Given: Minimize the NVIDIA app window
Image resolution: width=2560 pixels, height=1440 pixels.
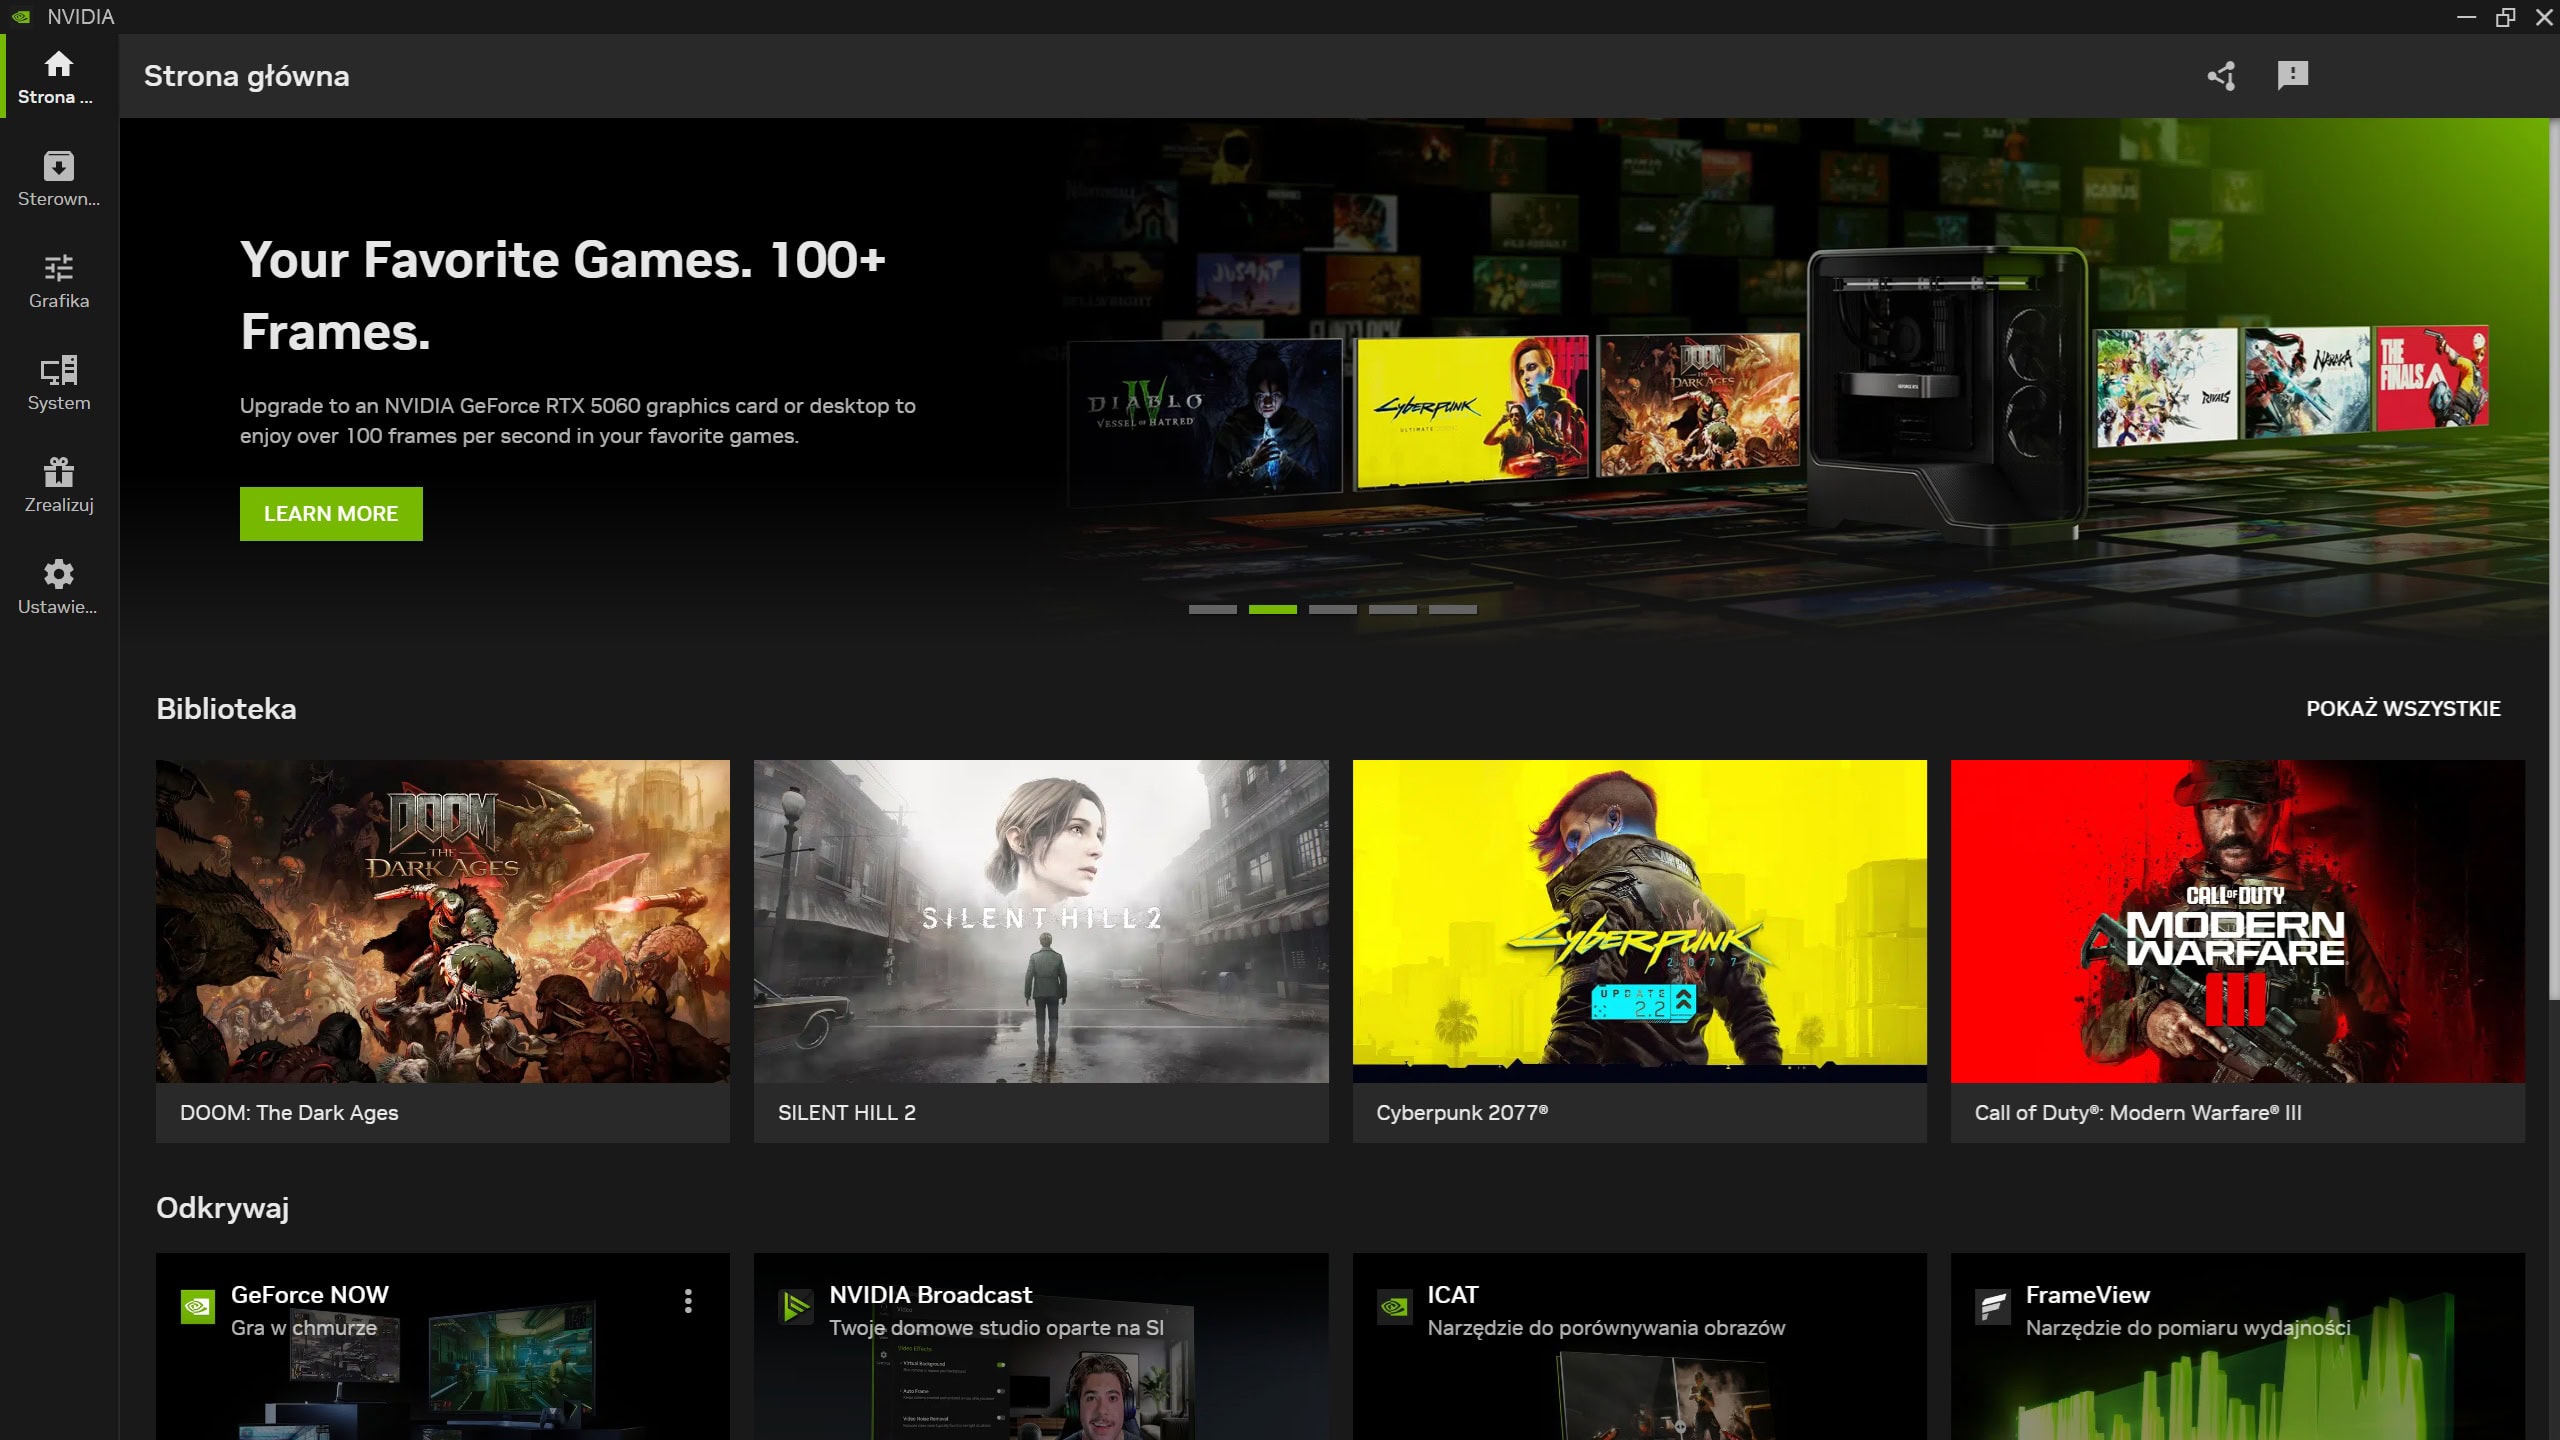Looking at the screenshot, I should point(2467,17).
